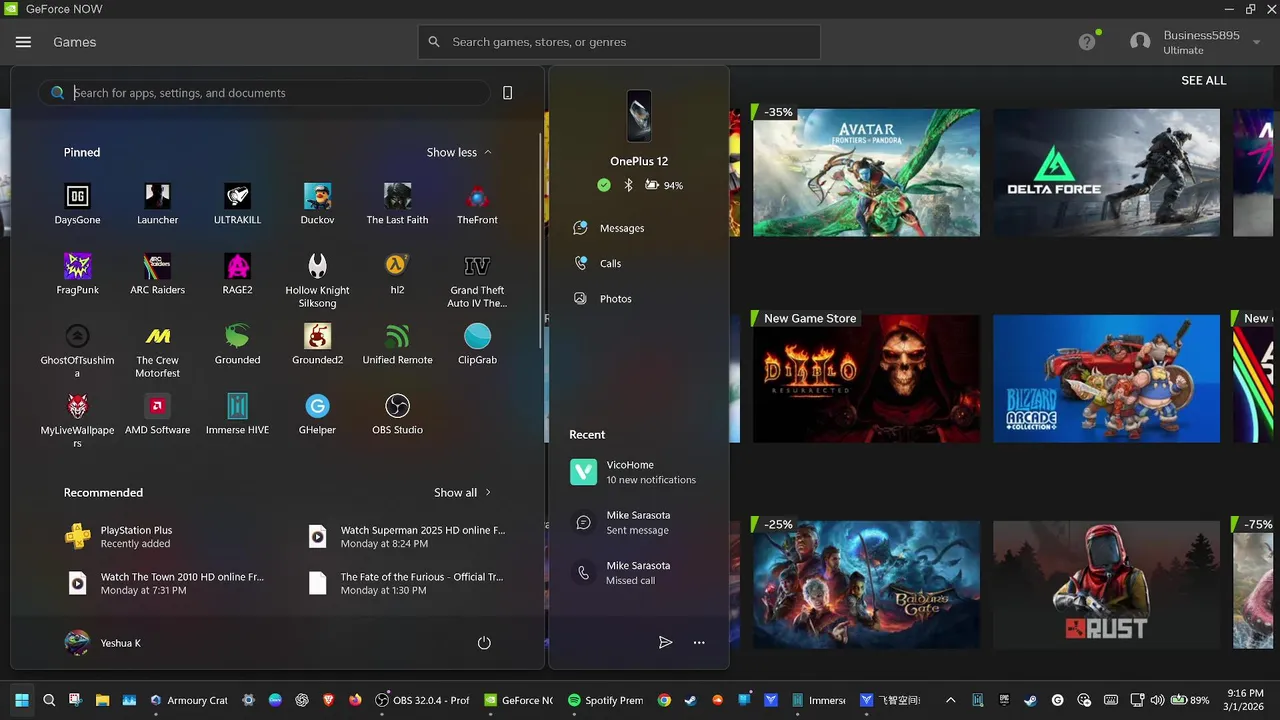Image resolution: width=1280 pixels, height=720 pixels.
Task: Open ARC Raiders pinned game
Action: point(157,274)
